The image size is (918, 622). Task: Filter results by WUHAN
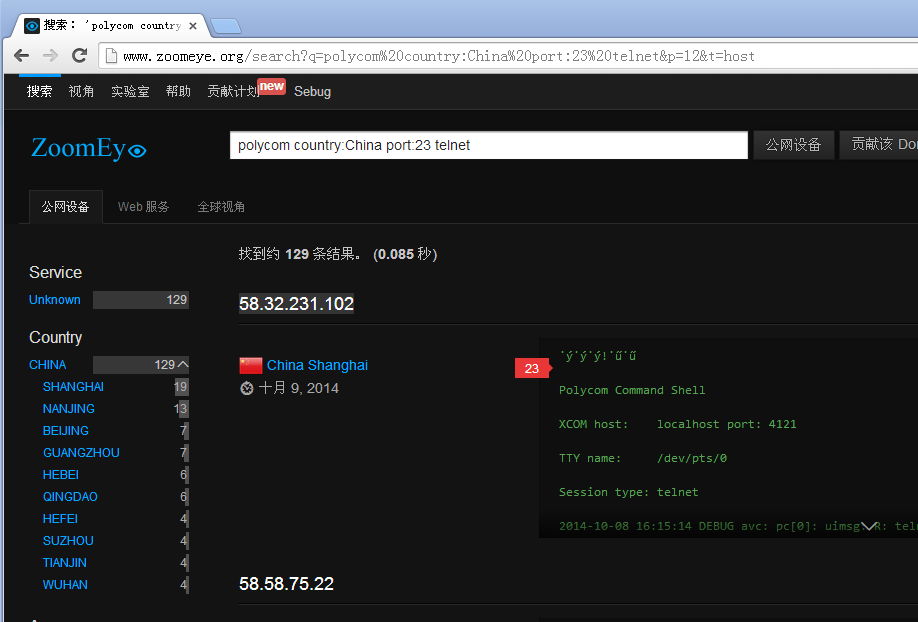(x=65, y=585)
